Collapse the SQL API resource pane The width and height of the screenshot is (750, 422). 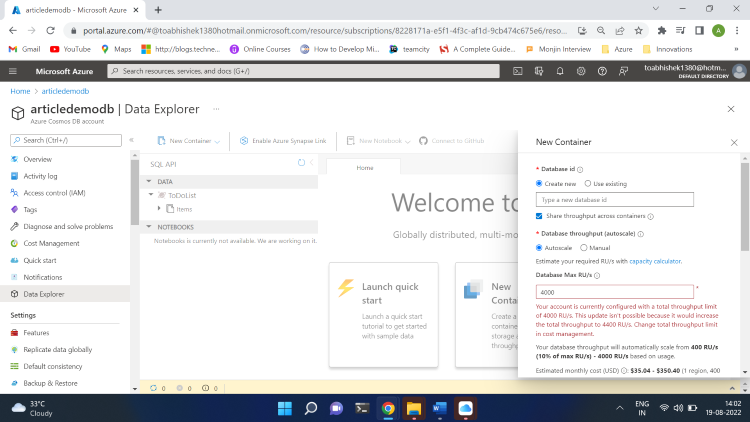click(311, 163)
